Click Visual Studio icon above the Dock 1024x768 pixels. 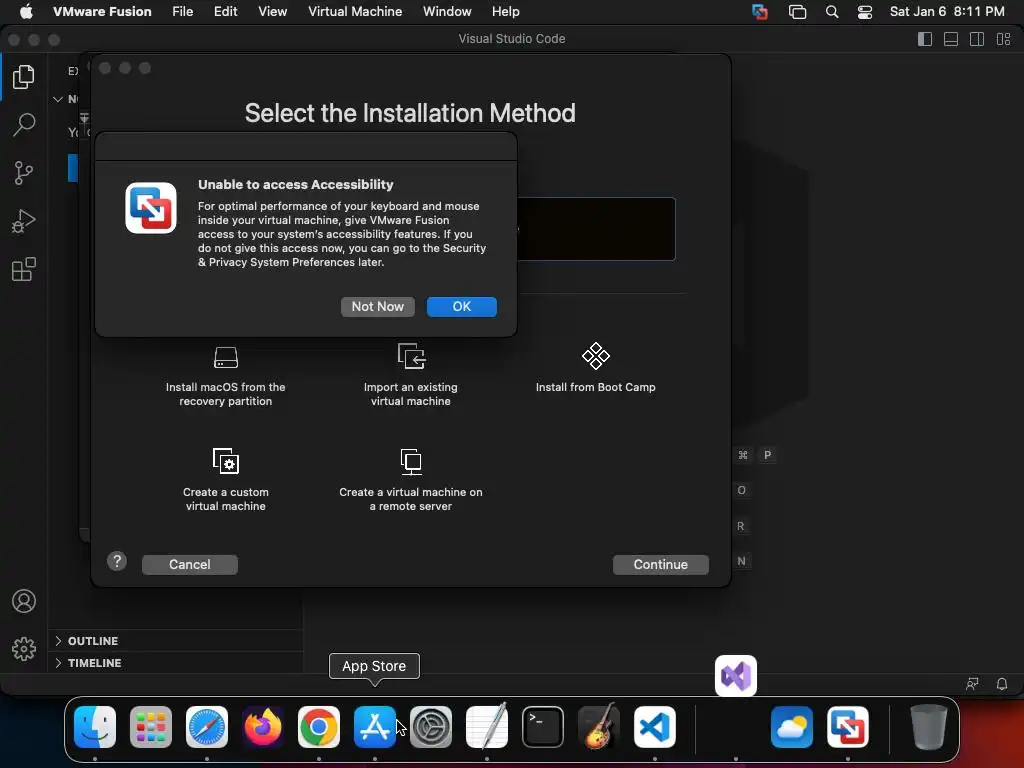[x=736, y=676]
